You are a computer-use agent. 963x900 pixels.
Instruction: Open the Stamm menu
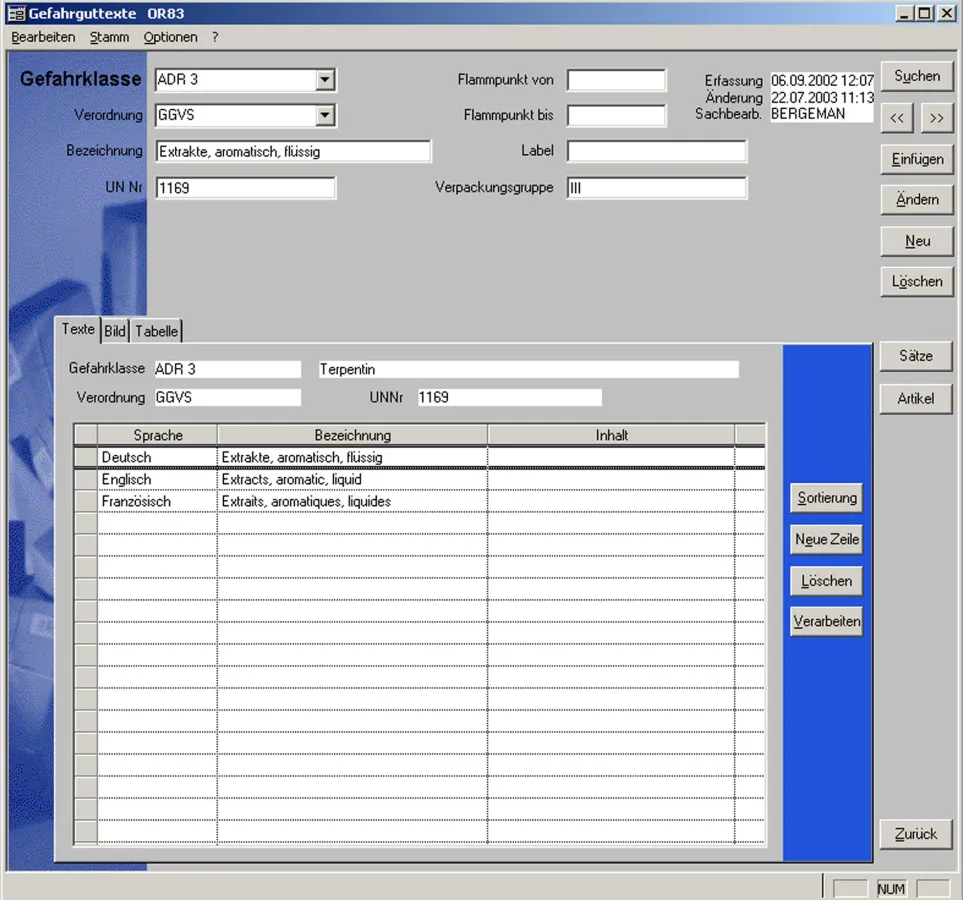click(x=108, y=37)
